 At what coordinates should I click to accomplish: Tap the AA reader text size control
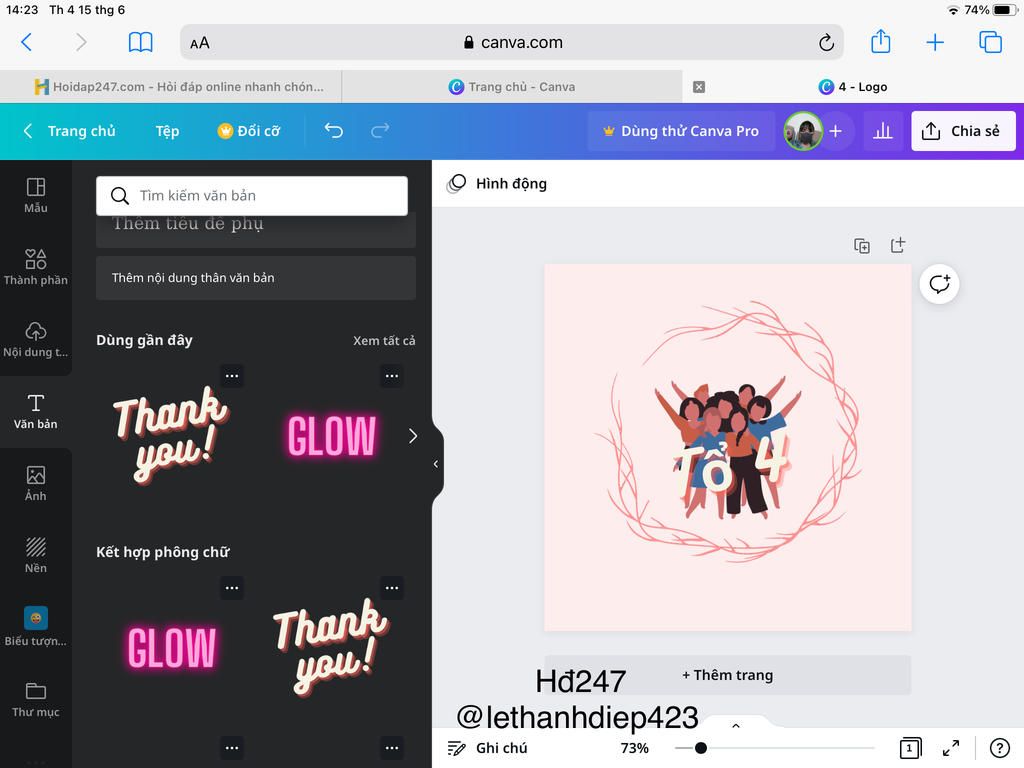[x=200, y=43]
